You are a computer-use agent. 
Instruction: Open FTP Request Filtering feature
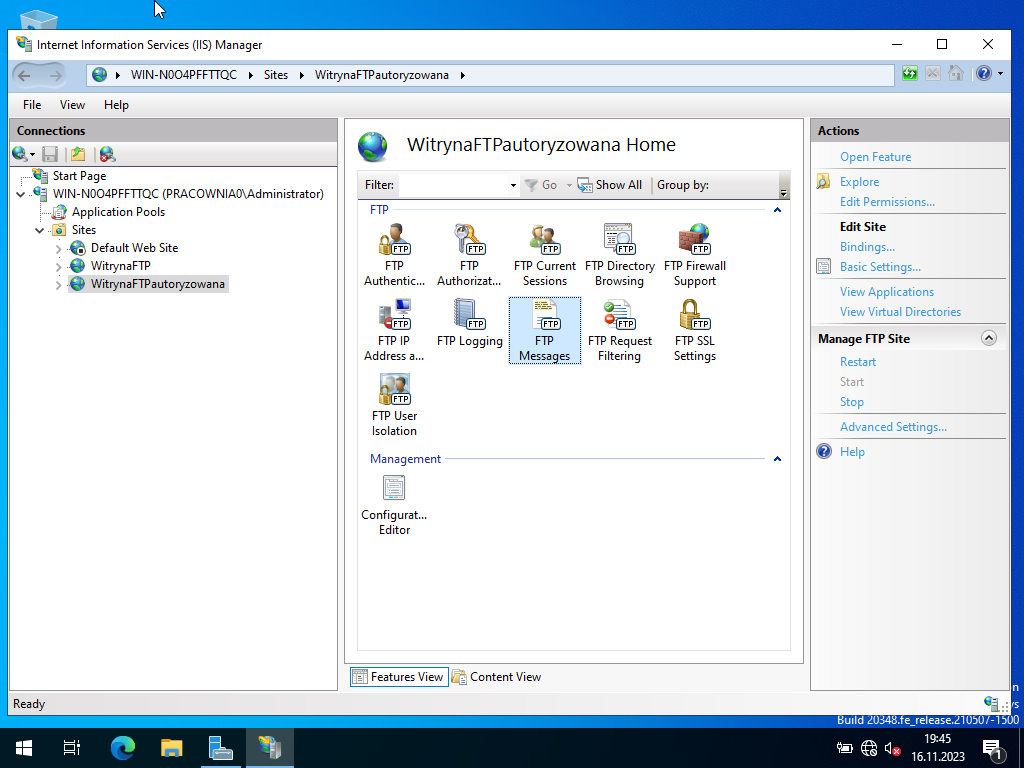point(620,330)
